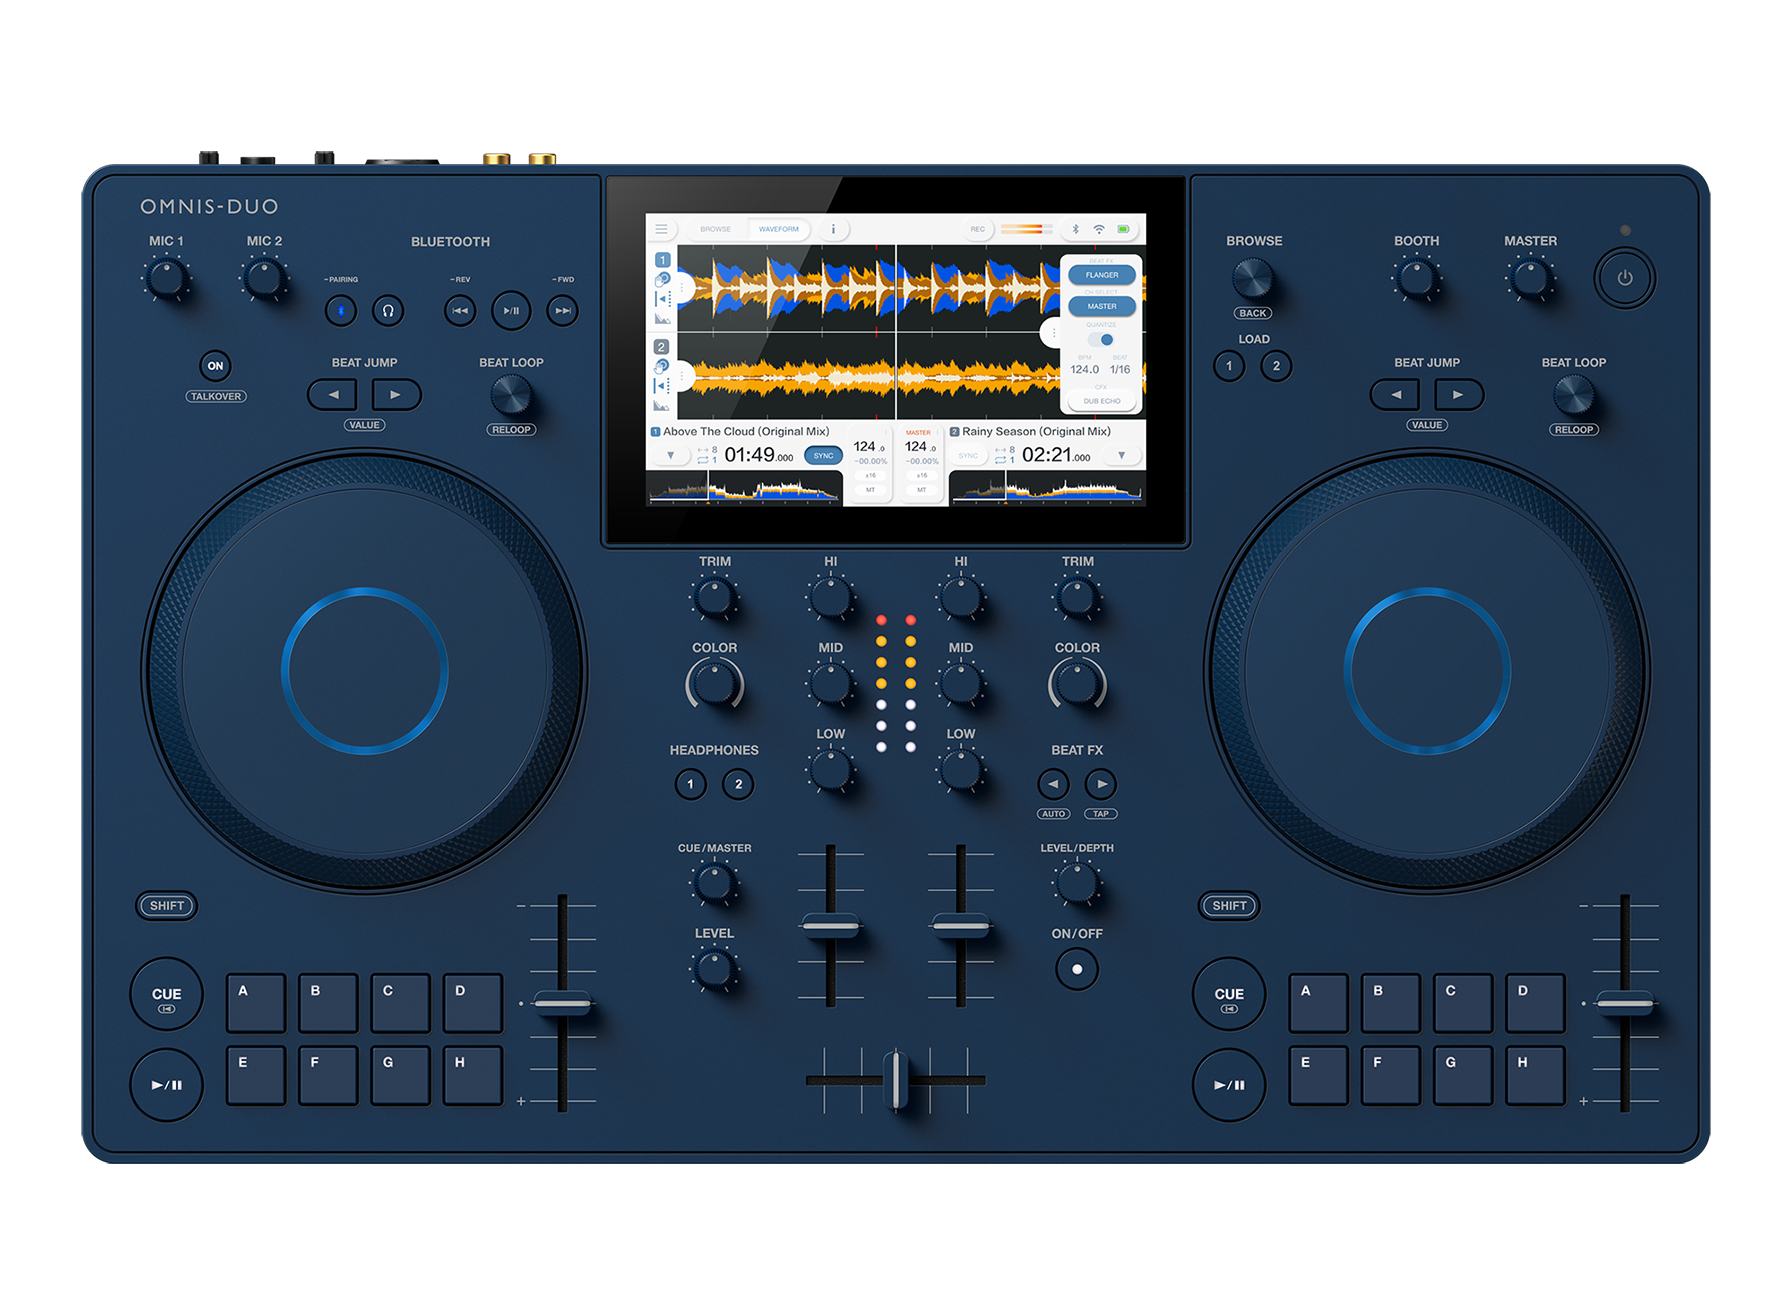This screenshot has height=1316, width=1792.
Task: Hit the right deck play/pause button
Action: 1230,1085
